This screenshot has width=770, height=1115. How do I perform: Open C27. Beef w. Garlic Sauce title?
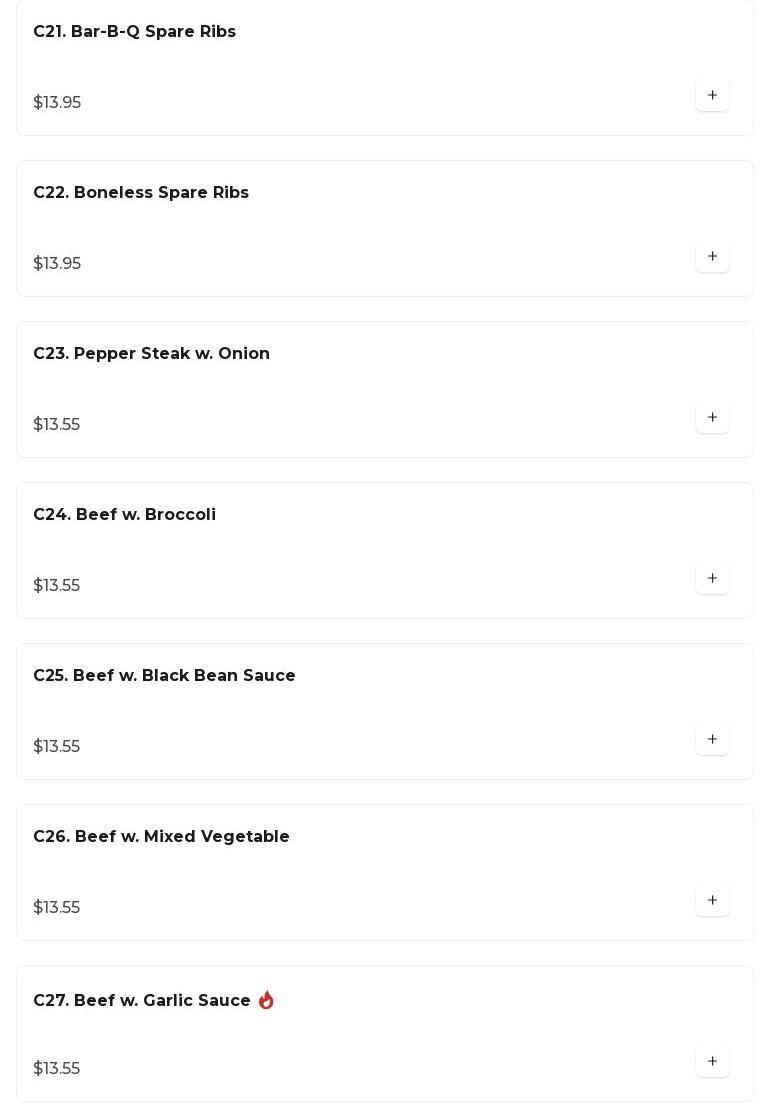[142, 1001]
